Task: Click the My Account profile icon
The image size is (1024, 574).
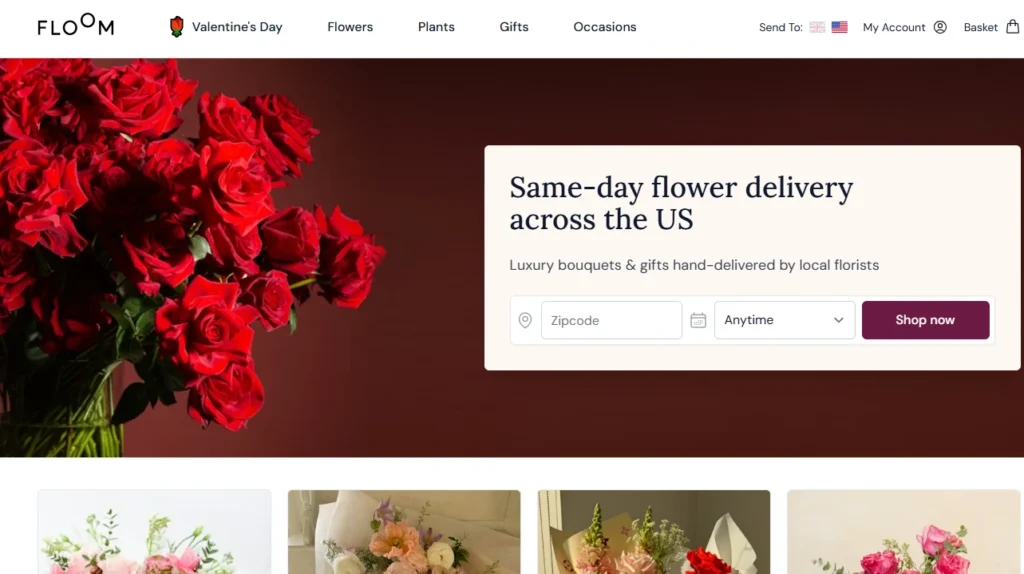Action: tap(940, 27)
